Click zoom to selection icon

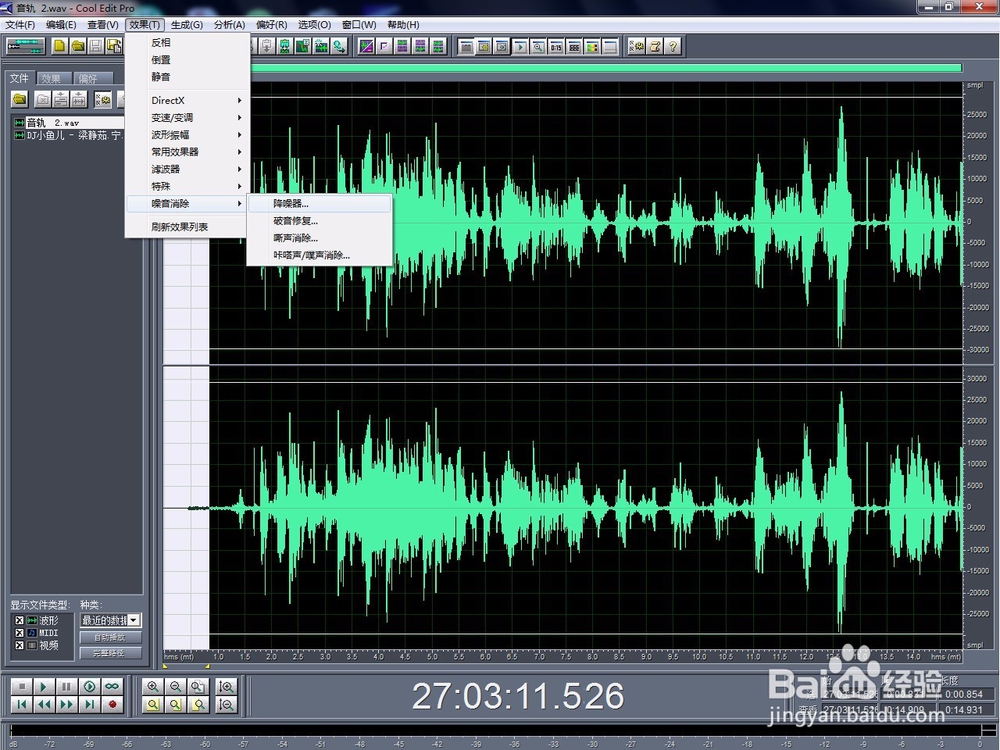152,704
